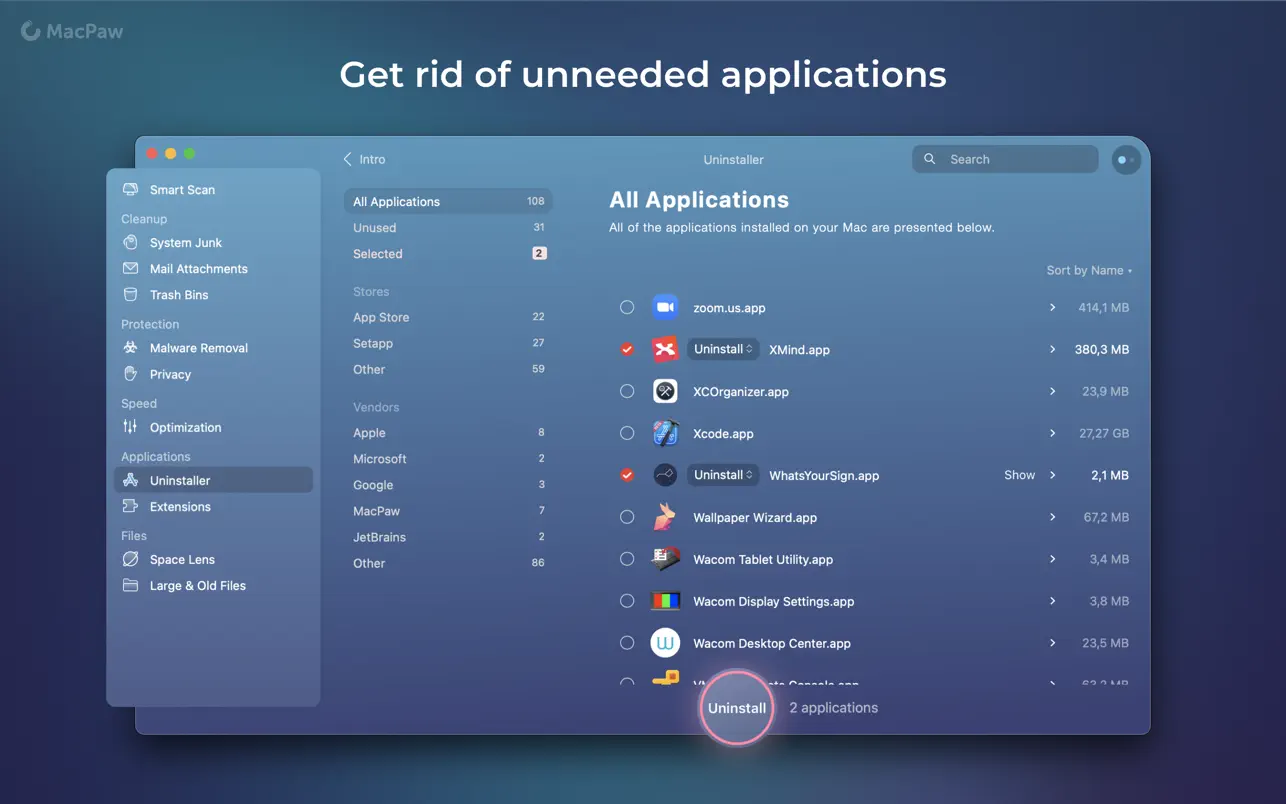Select Setapp filter
The height and width of the screenshot is (804, 1286).
pyautogui.click(x=448, y=343)
